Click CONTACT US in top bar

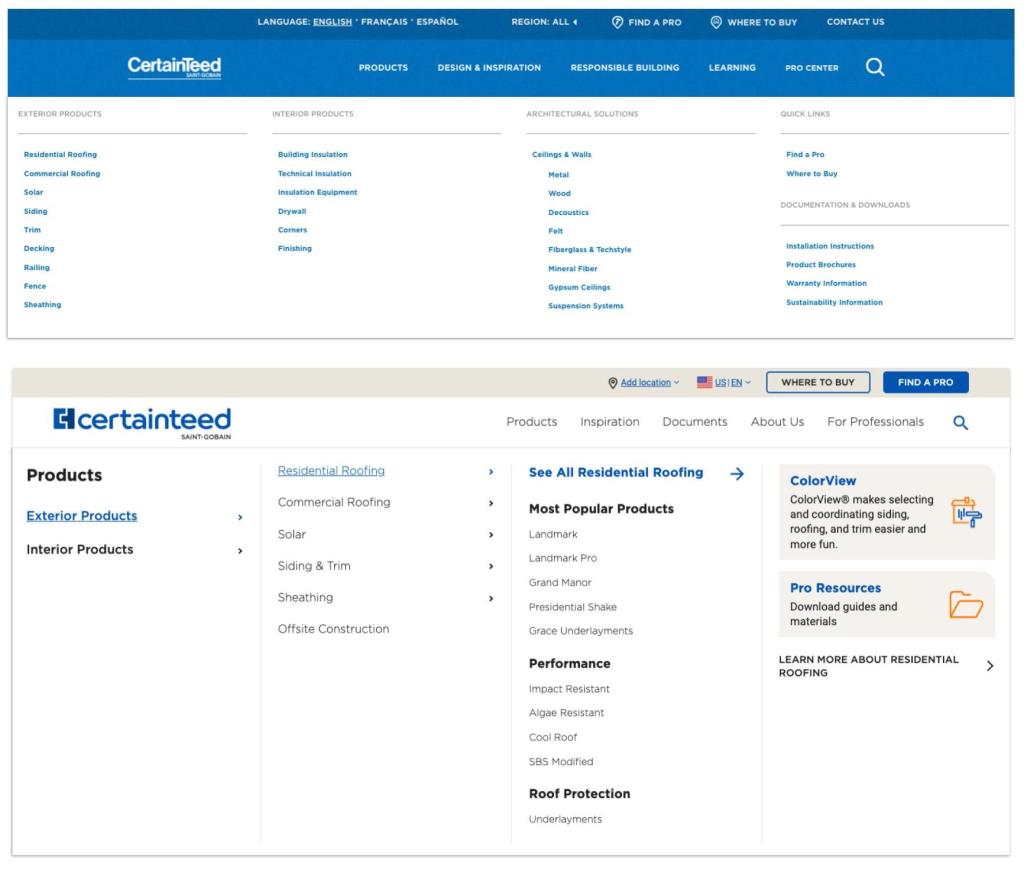(855, 22)
